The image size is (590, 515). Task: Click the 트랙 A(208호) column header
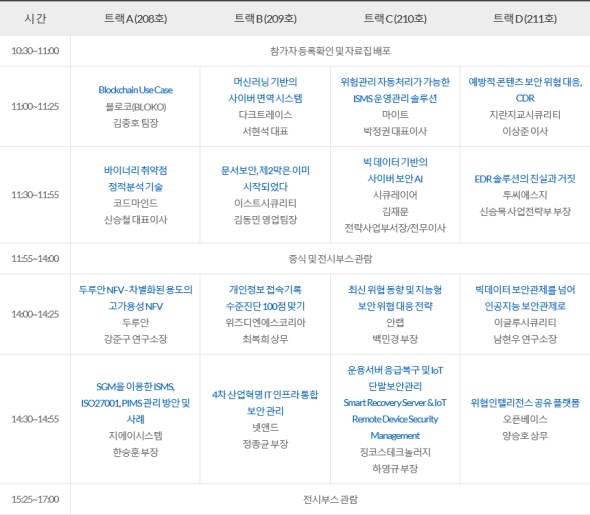point(135,18)
